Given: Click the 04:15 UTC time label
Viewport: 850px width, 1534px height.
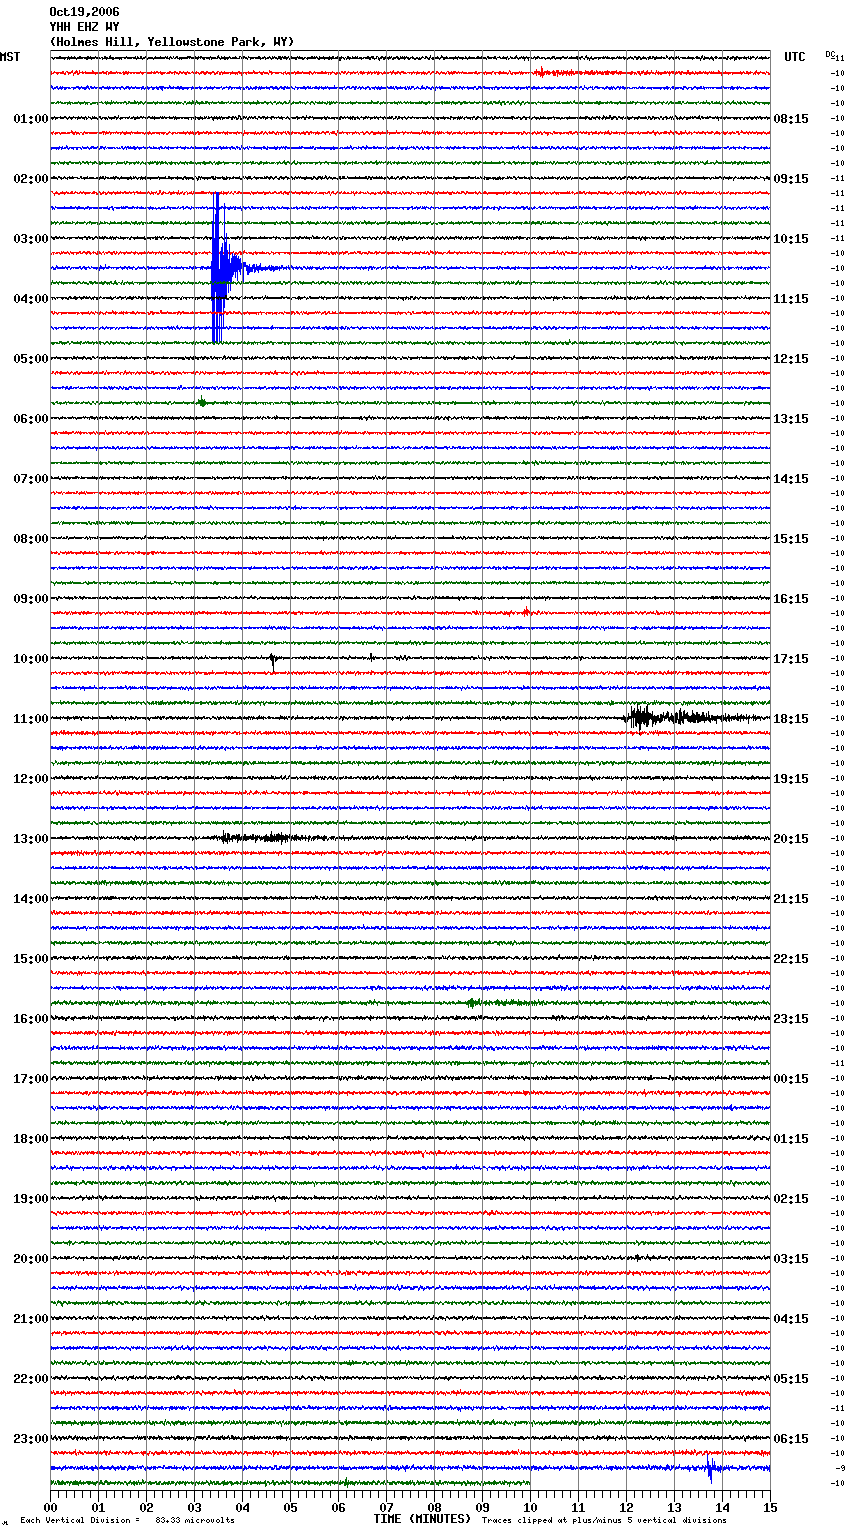Looking at the screenshot, I should tap(791, 1319).
